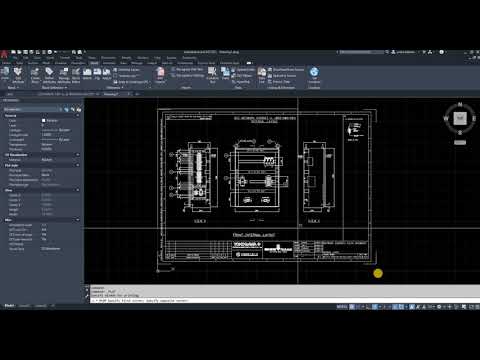The image size is (480, 360).
Task: Open the Frames vary dropdown
Action: [128, 76]
